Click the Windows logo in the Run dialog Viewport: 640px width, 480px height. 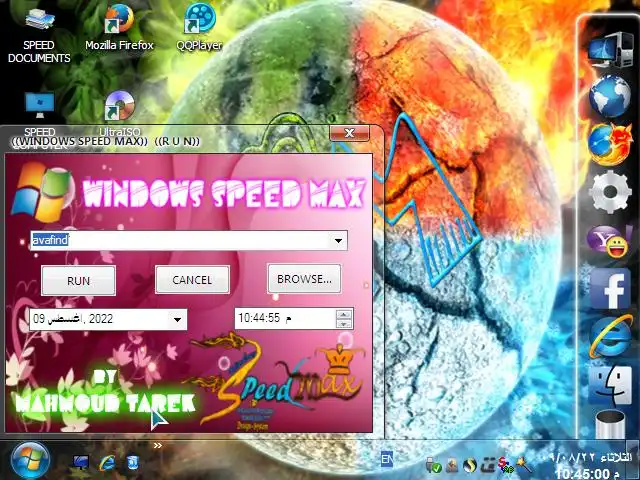coord(42,192)
